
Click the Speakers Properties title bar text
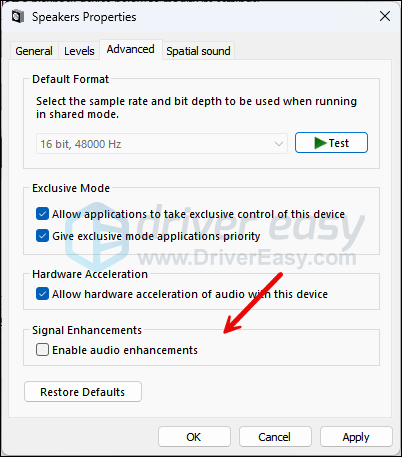(84, 17)
